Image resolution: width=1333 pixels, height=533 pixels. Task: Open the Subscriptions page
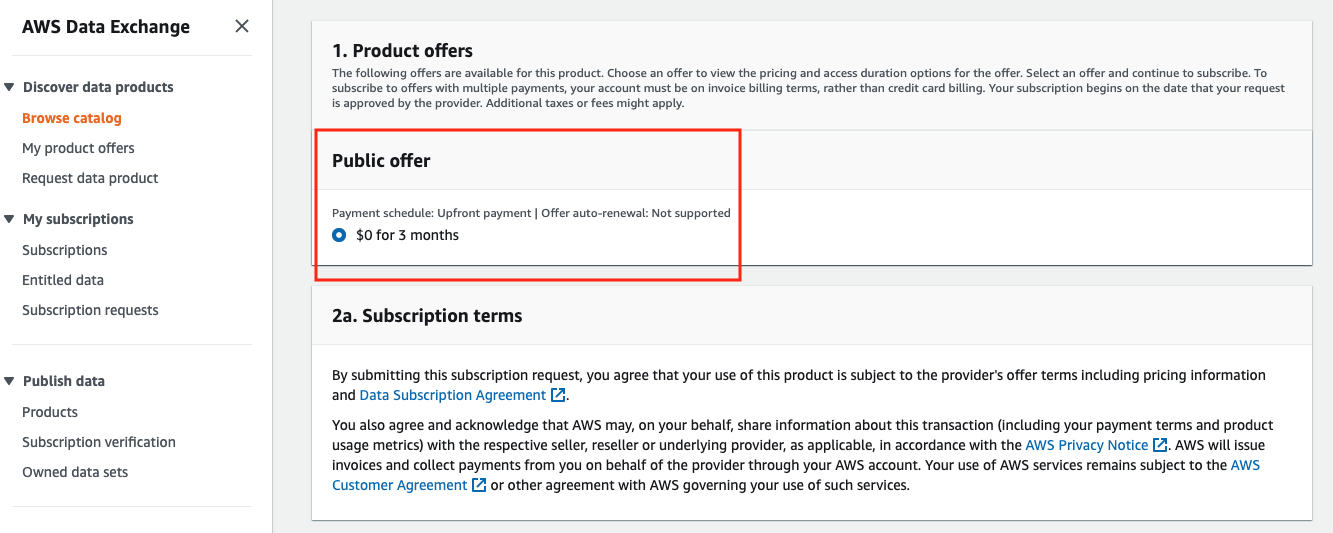coord(65,250)
